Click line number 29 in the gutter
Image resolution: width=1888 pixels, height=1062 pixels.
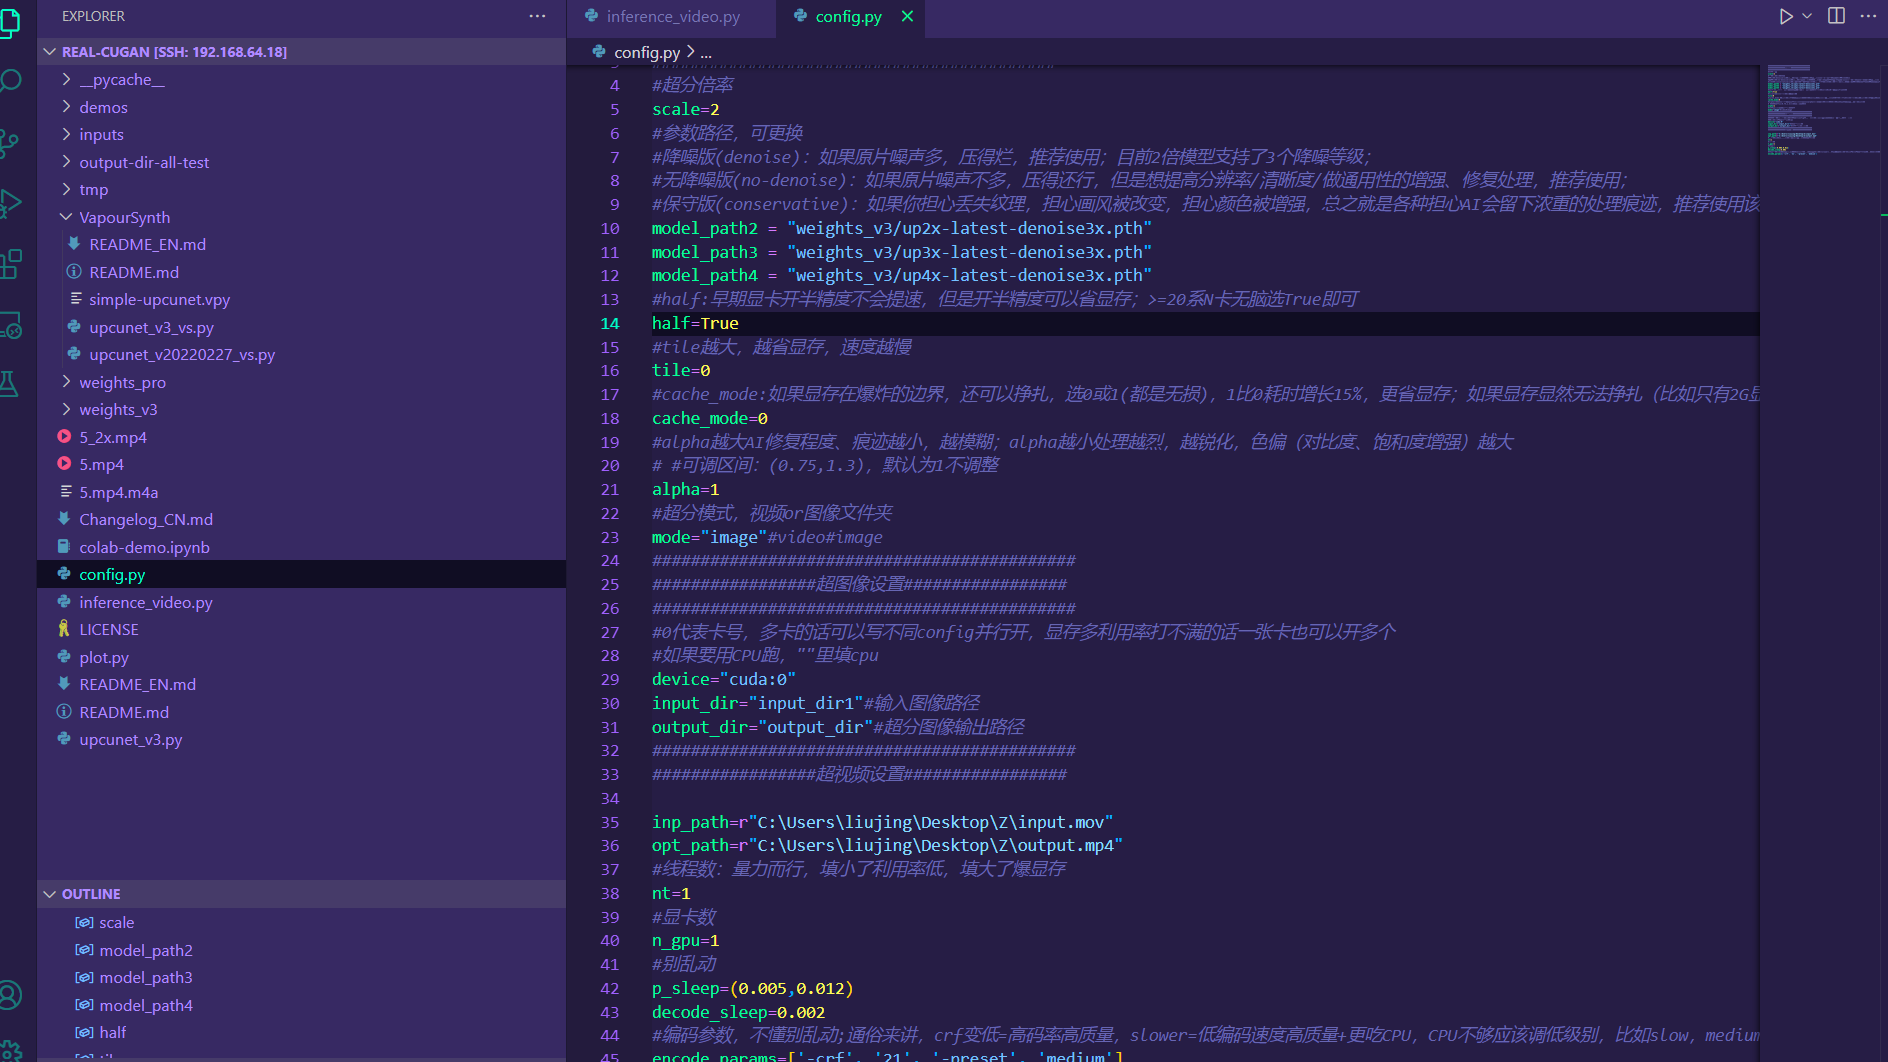[610, 679]
